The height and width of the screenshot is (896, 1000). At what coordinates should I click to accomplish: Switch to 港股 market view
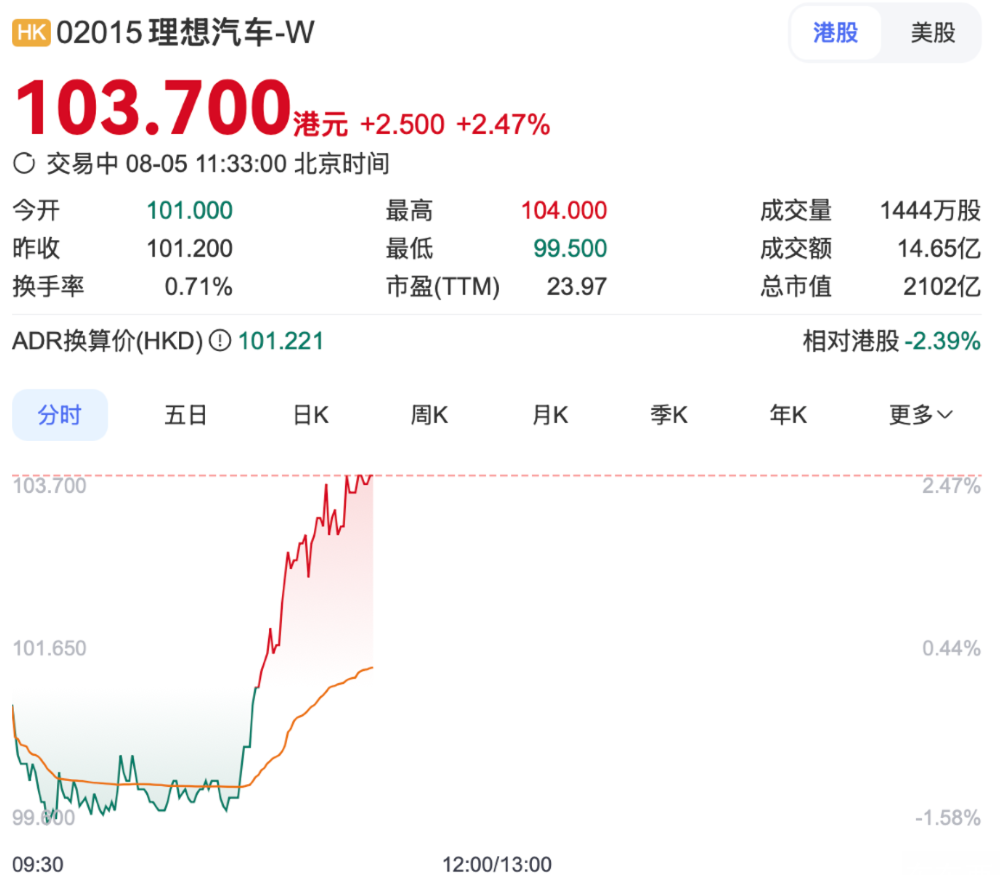tap(835, 33)
